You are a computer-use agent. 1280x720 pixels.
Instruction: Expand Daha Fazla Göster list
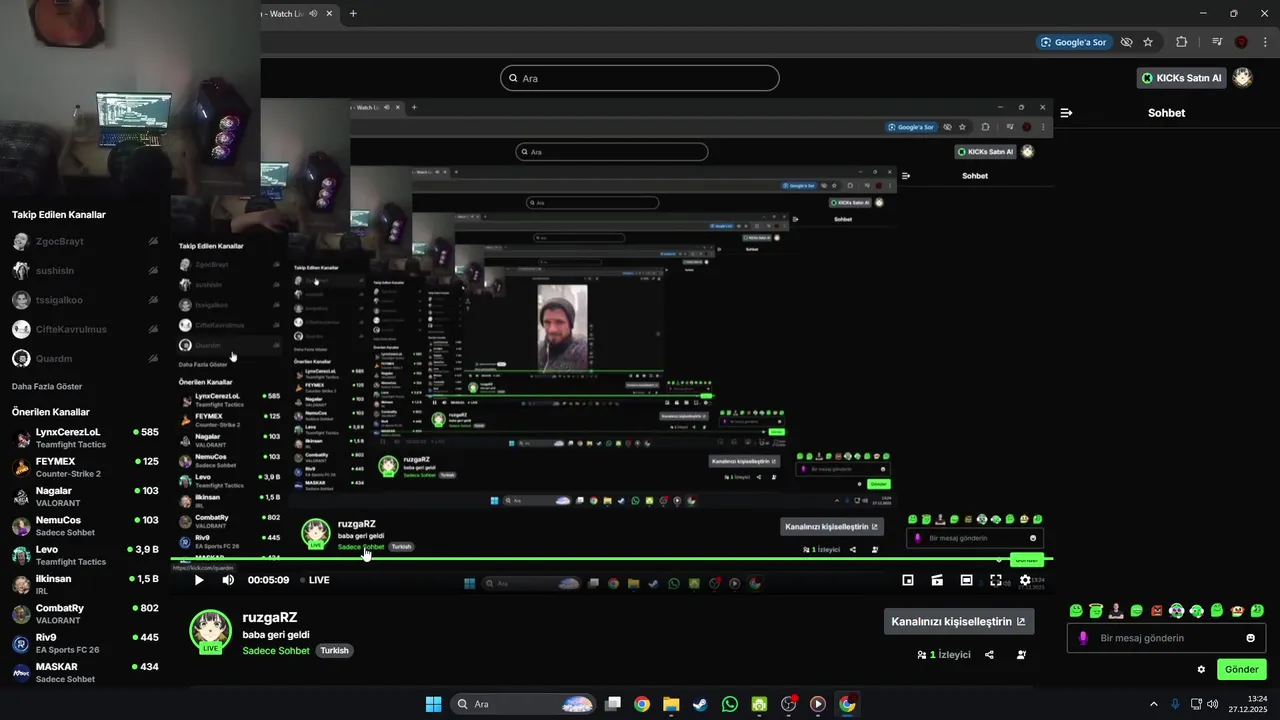47,386
